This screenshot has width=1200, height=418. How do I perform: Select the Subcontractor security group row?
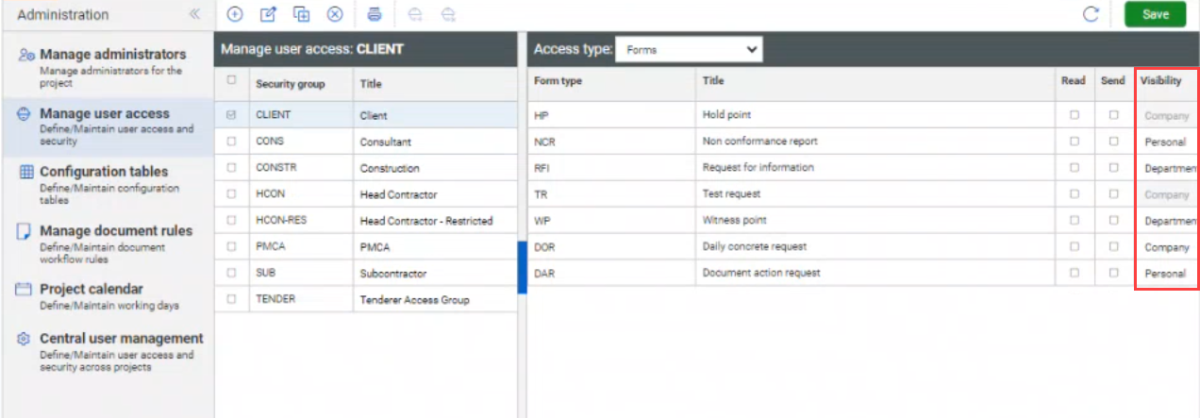click(380, 273)
